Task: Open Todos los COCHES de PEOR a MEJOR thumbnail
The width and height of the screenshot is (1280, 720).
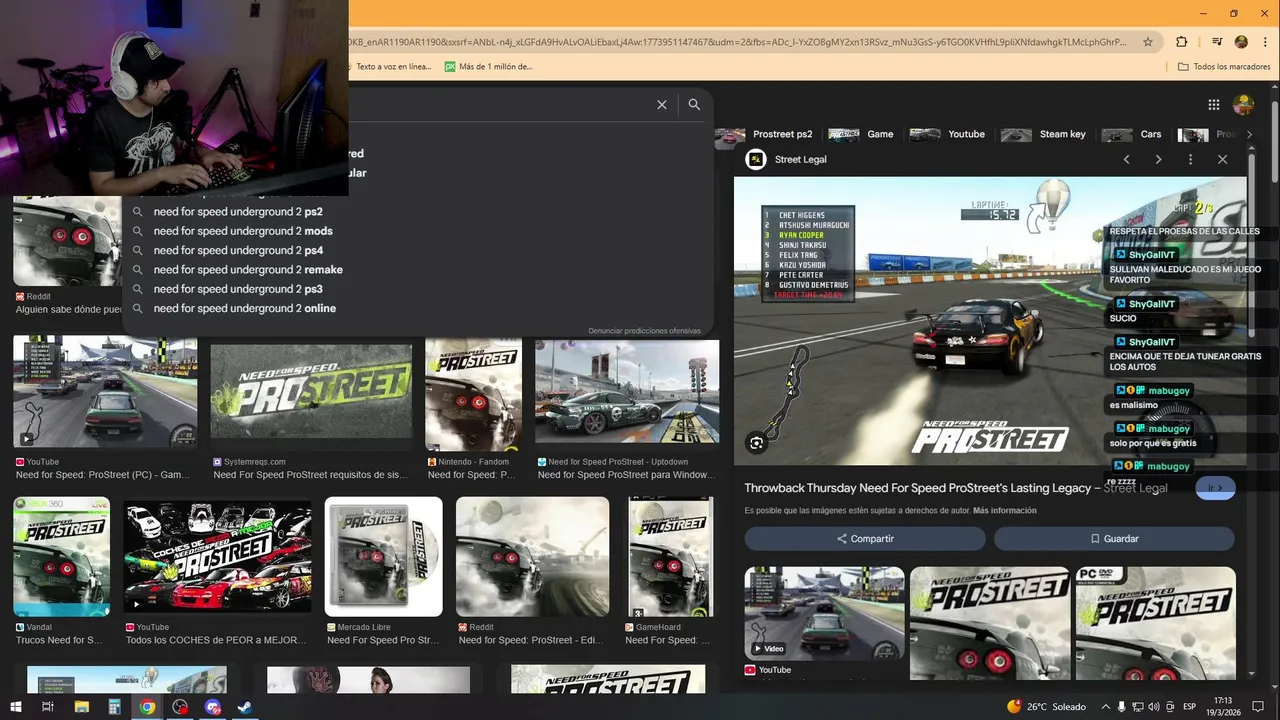Action: coord(218,557)
